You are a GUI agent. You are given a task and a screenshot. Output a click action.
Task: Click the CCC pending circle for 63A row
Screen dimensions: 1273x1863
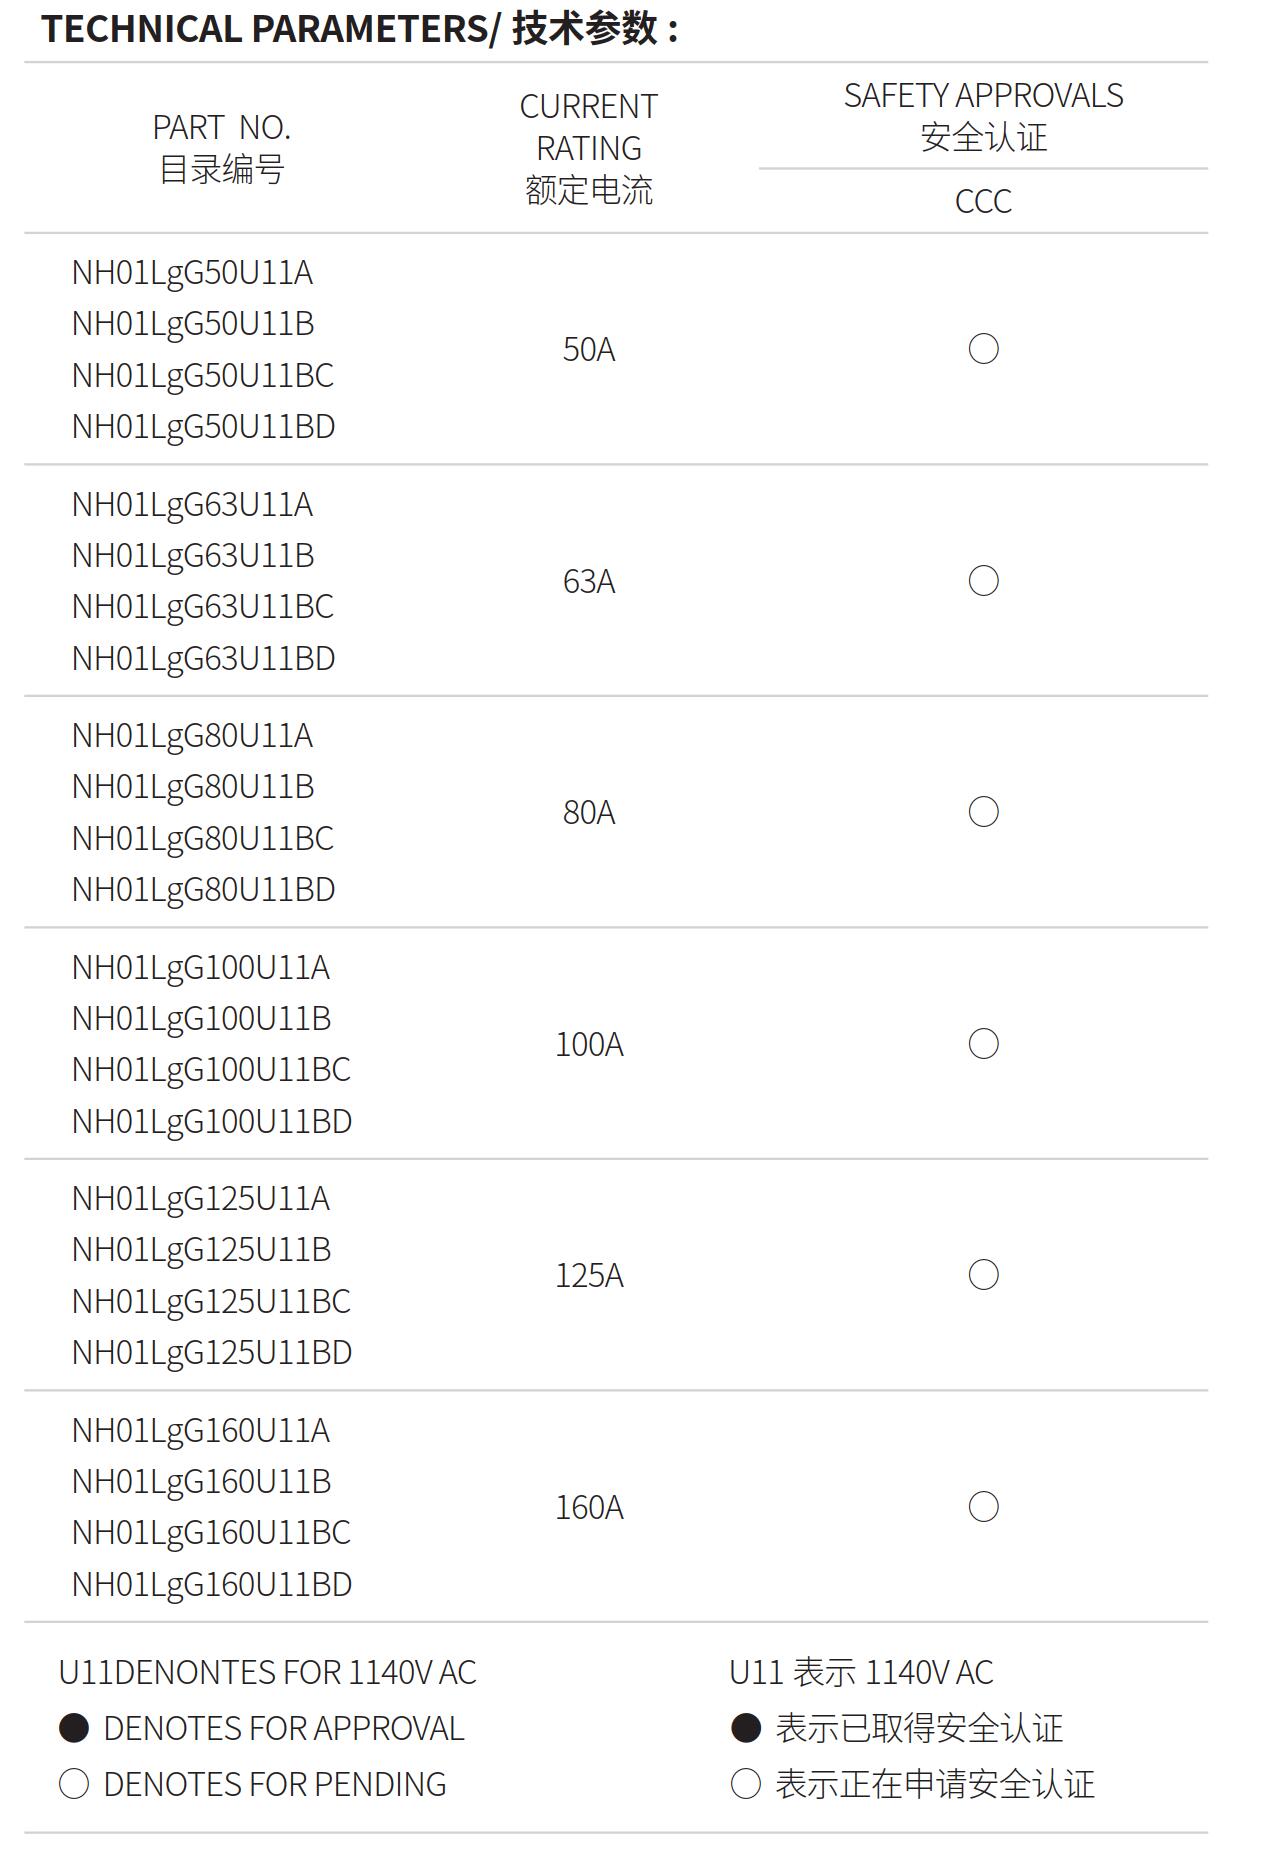tap(983, 581)
